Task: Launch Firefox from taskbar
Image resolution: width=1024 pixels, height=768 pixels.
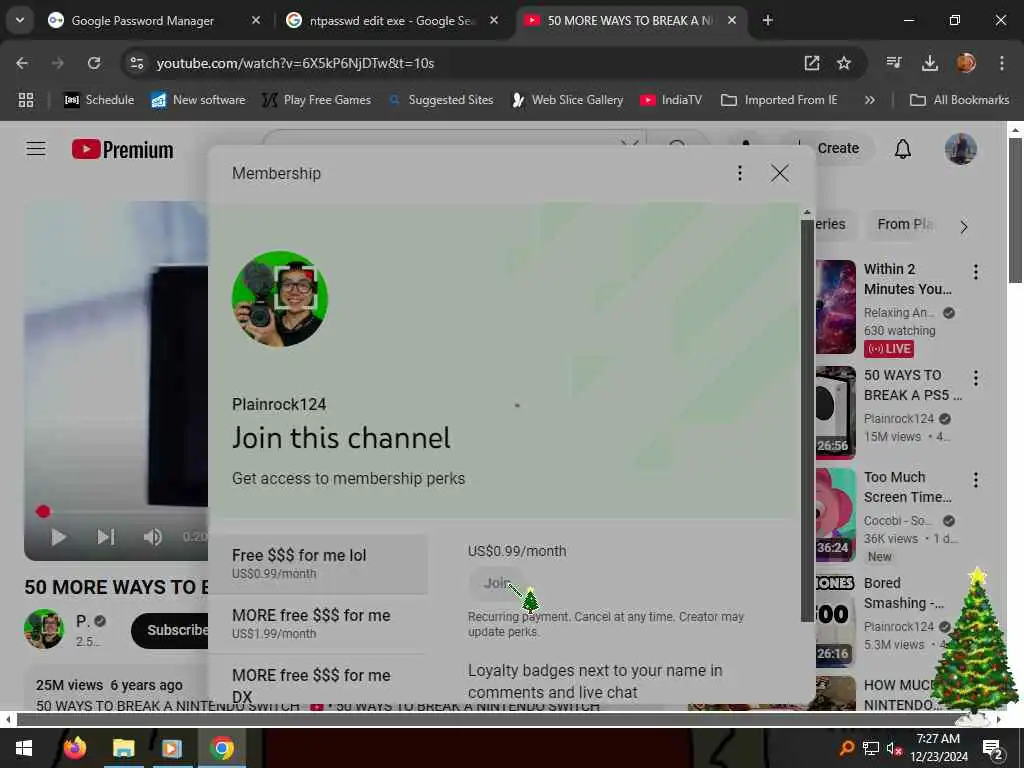Action: (x=74, y=748)
